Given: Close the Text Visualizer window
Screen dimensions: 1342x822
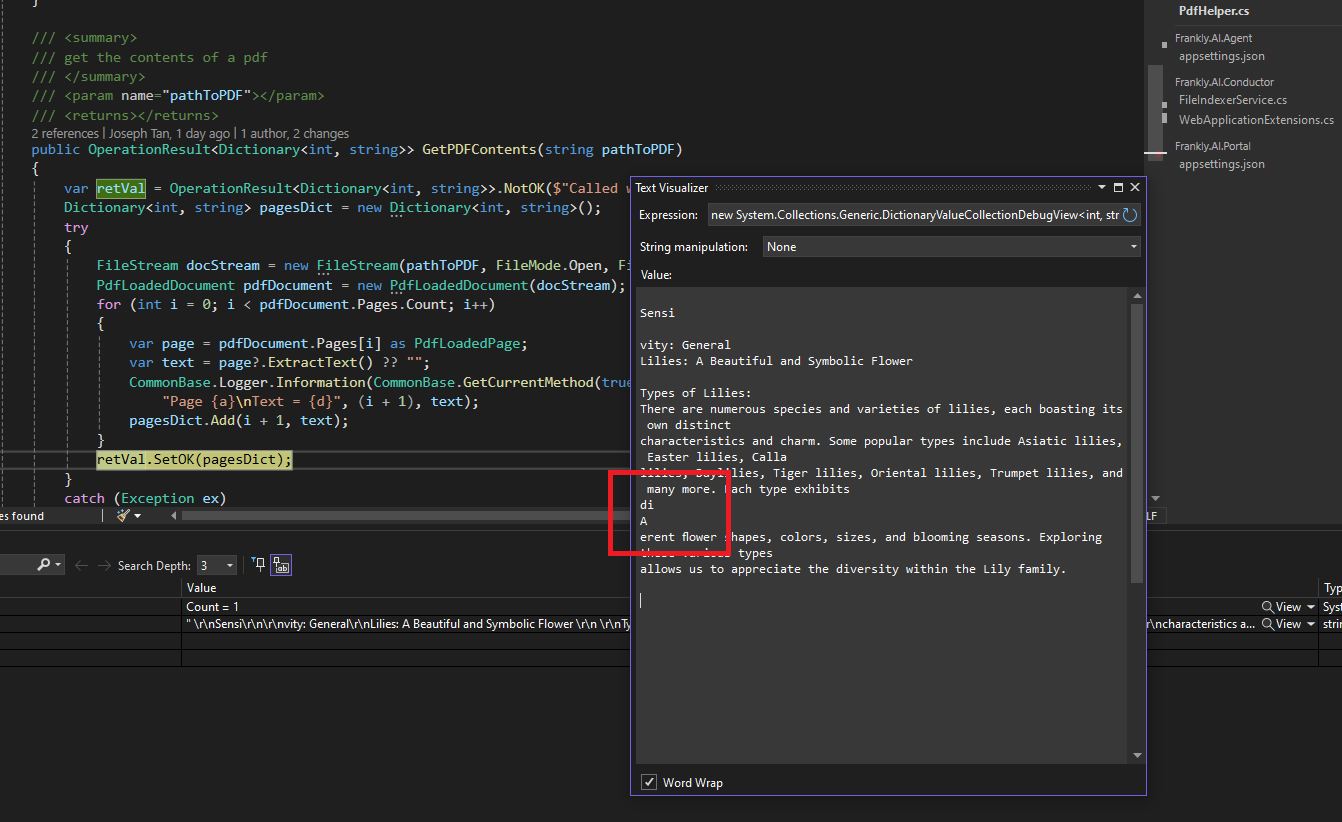Looking at the screenshot, I should tap(1135, 187).
